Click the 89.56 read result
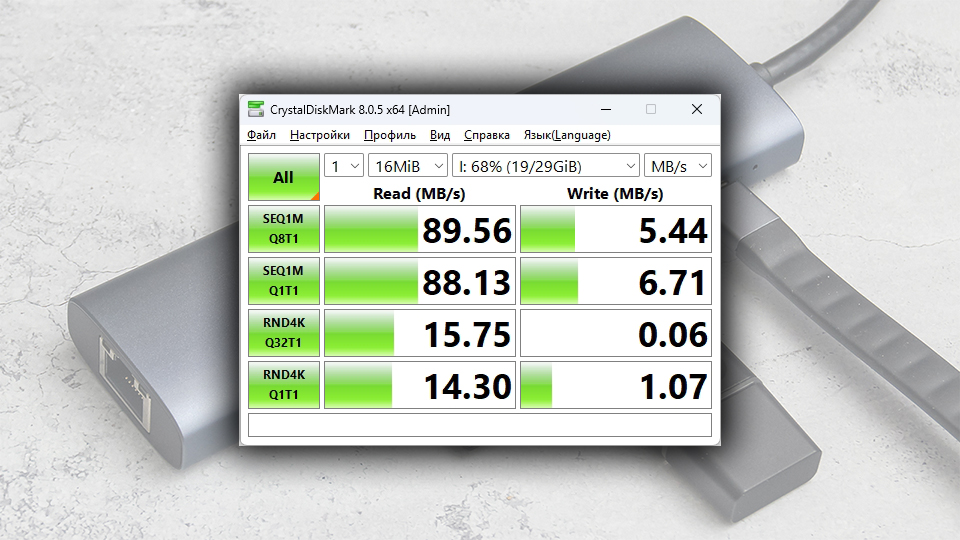This screenshot has width=960, height=540. pyautogui.click(x=420, y=229)
